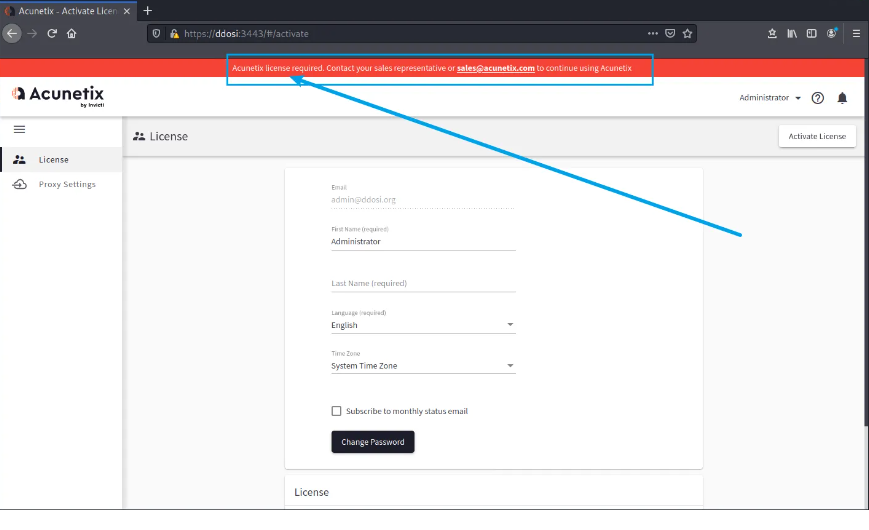Viewport: 869px width, 530px height.
Task: Select License in the sidebar
Action: pyautogui.click(x=61, y=160)
